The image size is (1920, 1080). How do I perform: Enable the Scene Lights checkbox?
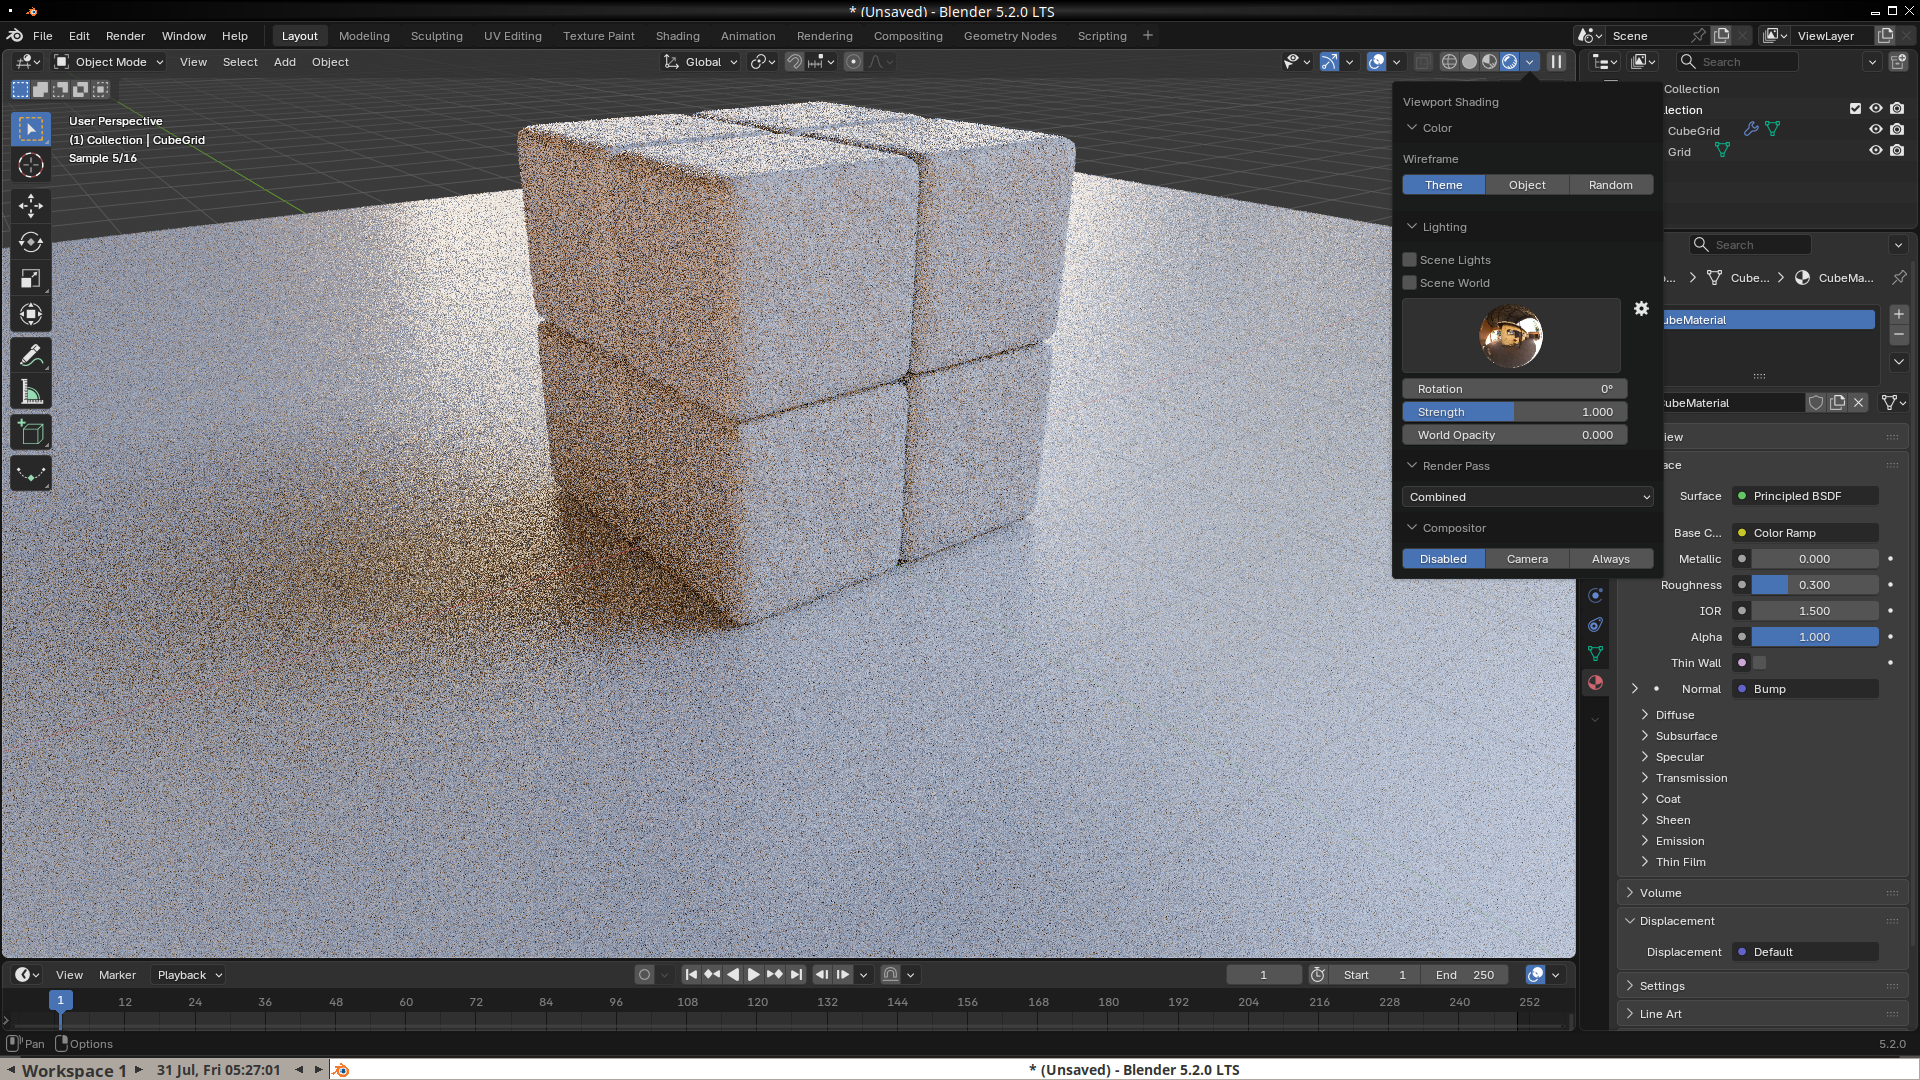click(1410, 260)
